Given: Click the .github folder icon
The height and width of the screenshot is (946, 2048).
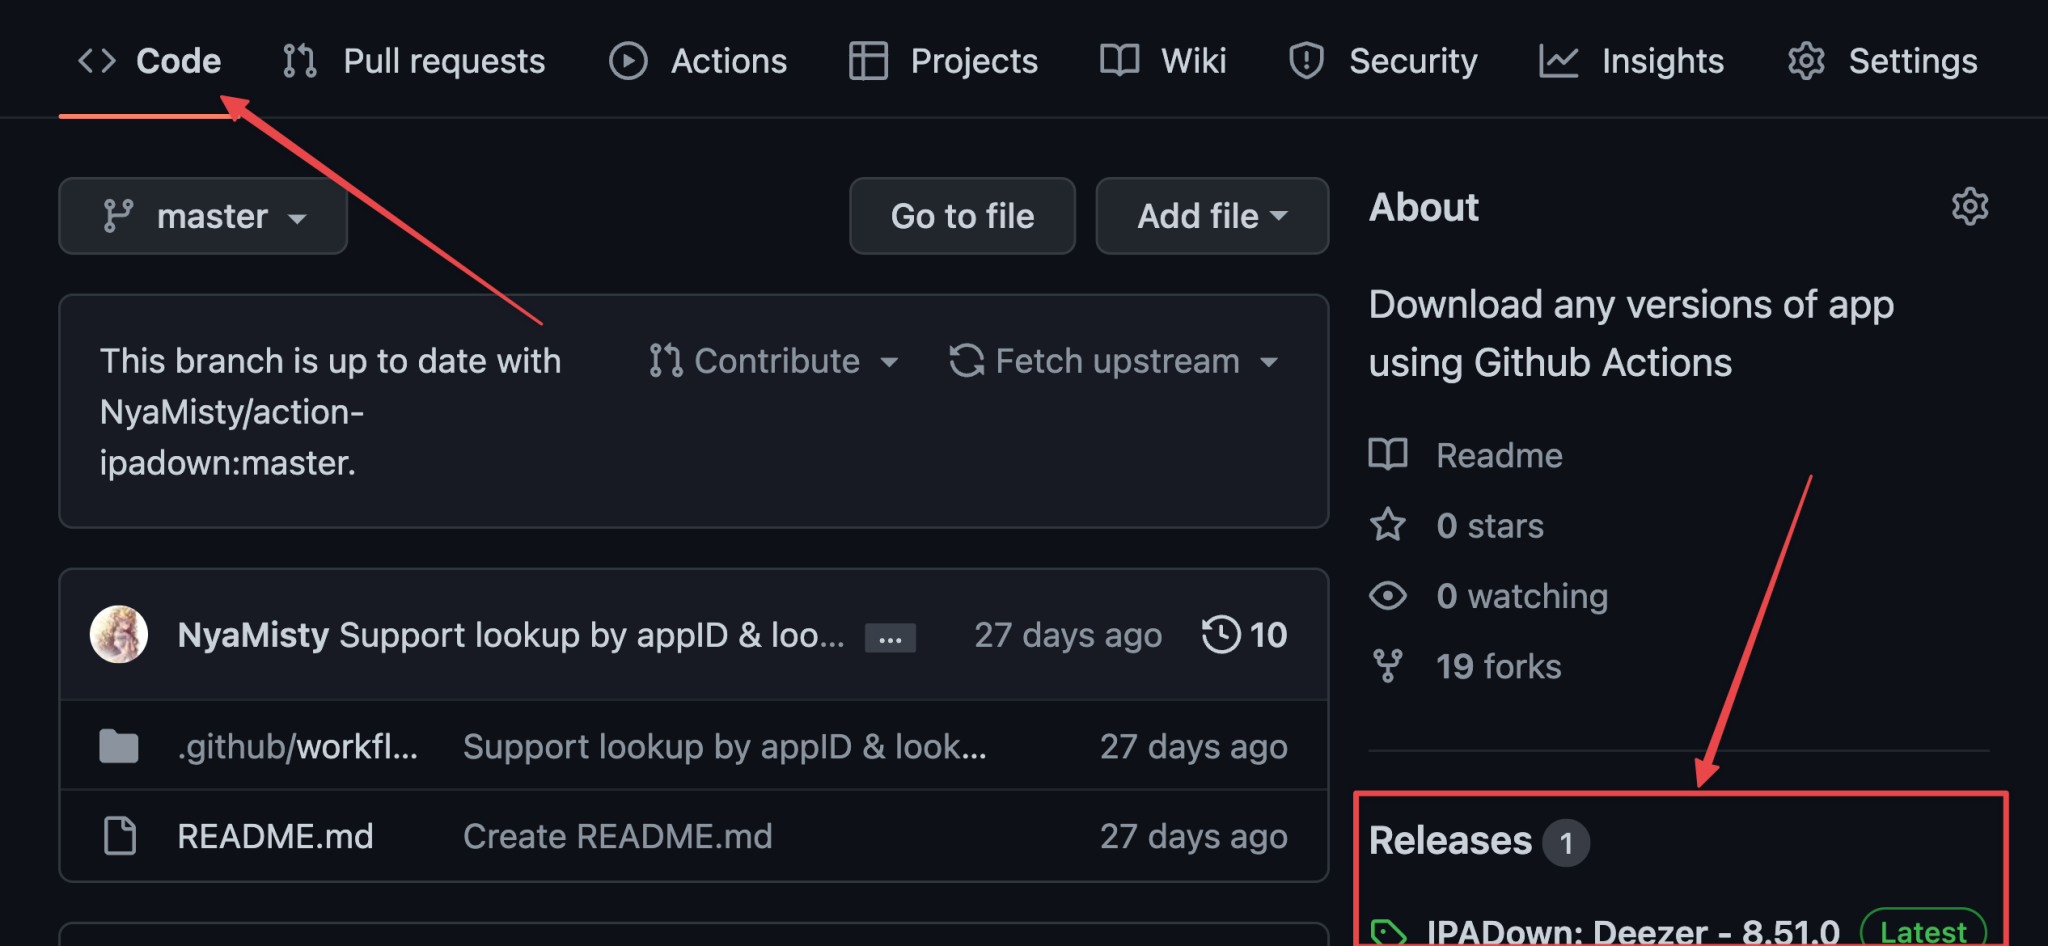Looking at the screenshot, I should tap(119, 746).
